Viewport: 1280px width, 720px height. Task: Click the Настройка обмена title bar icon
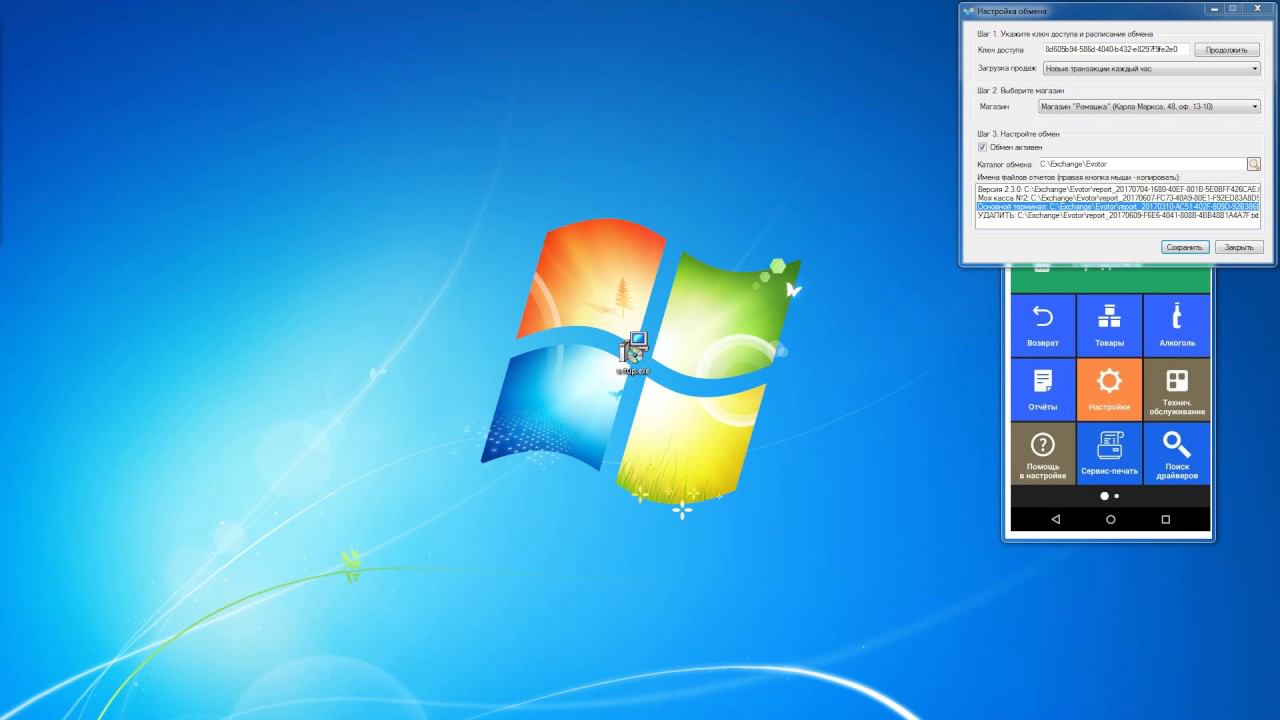pos(968,11)
